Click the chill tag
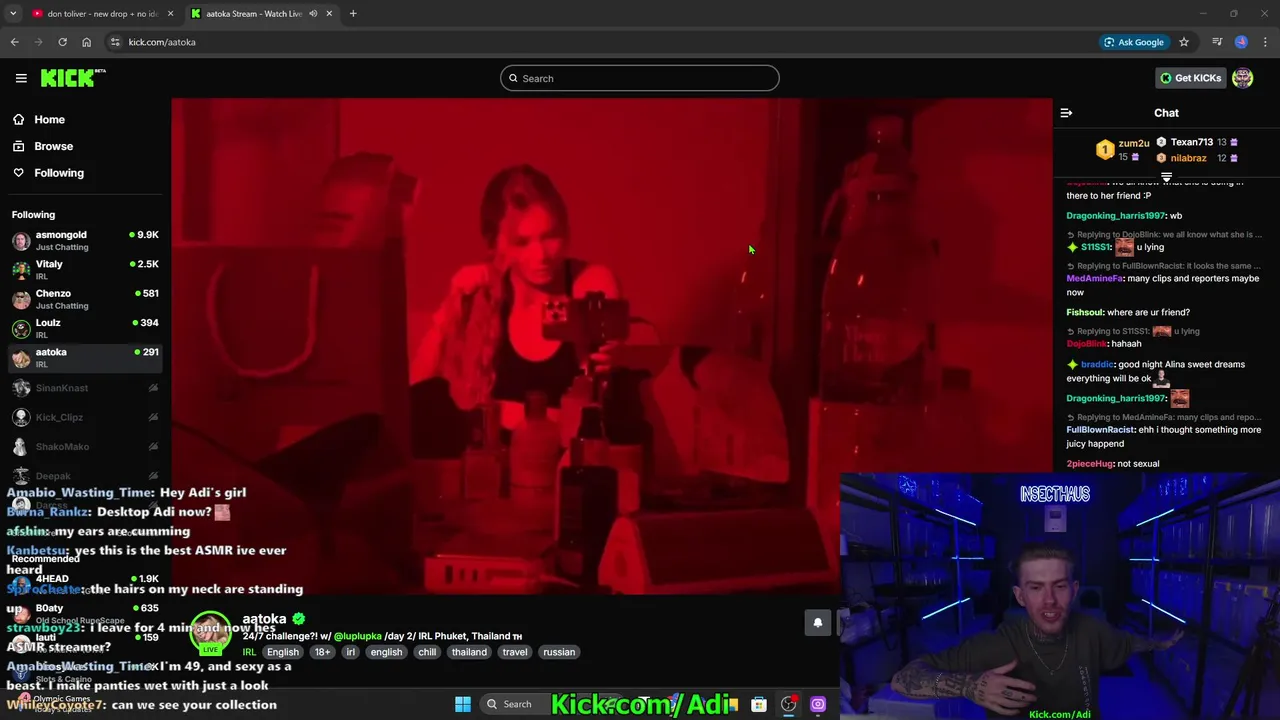Image resolution: width=1280 pixels, height=720 pixels. click(x=427, y=652)
